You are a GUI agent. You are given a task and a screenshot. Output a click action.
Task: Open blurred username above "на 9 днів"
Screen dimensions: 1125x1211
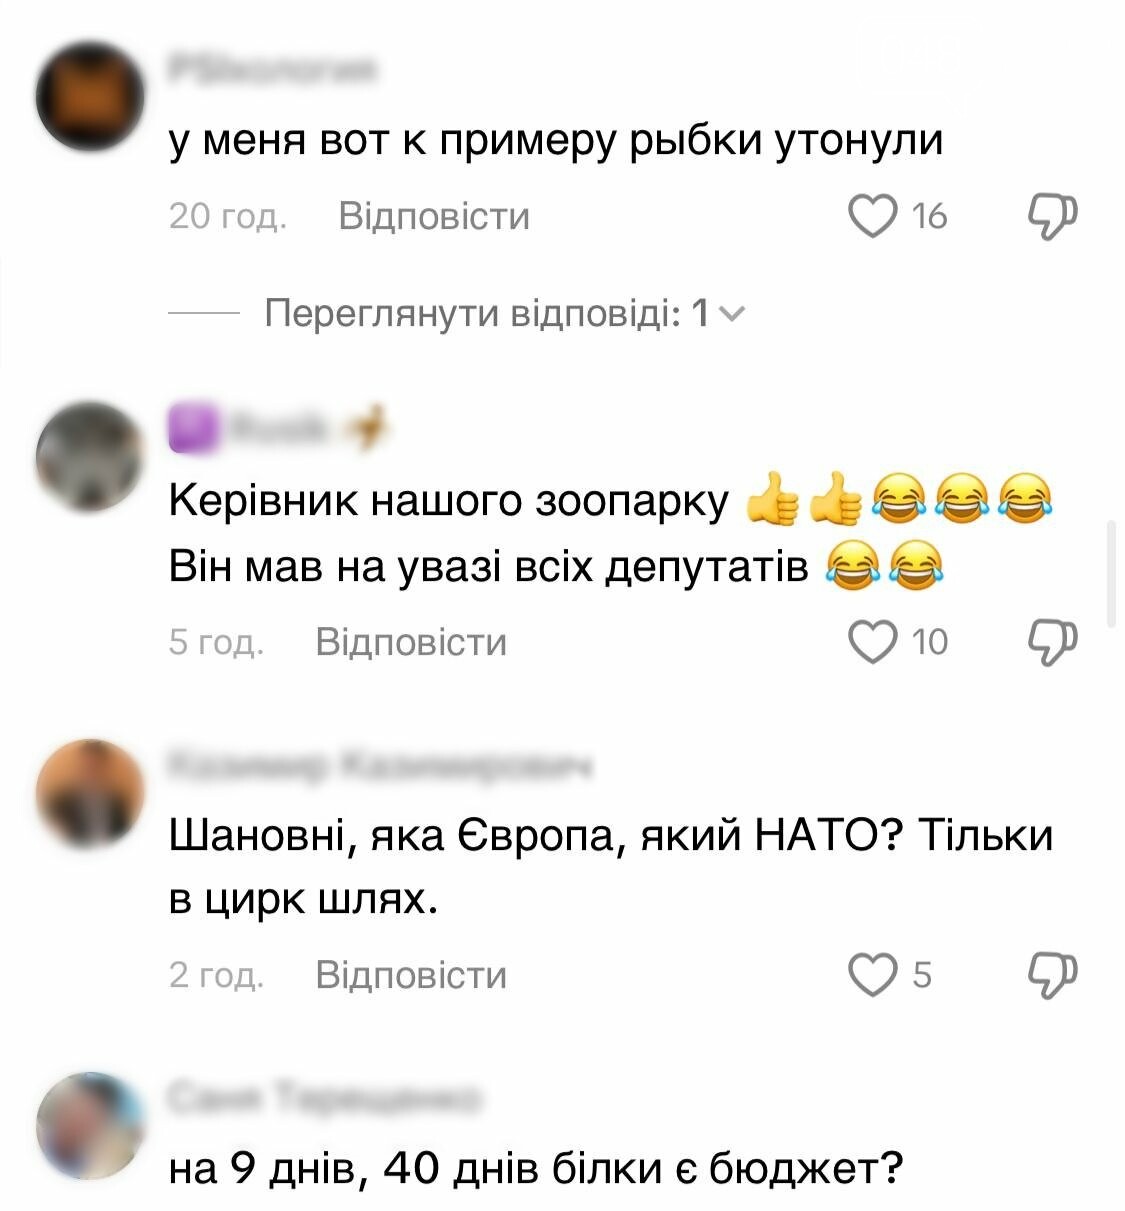[324, 1098]
